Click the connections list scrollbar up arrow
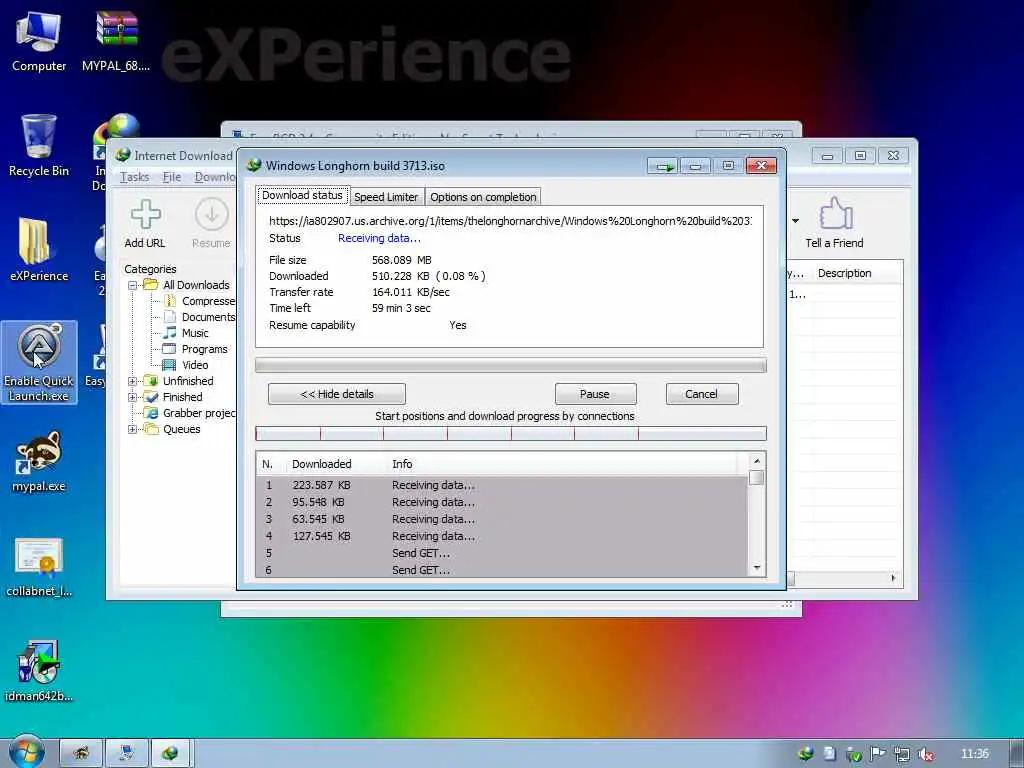 tap(757, 461)
